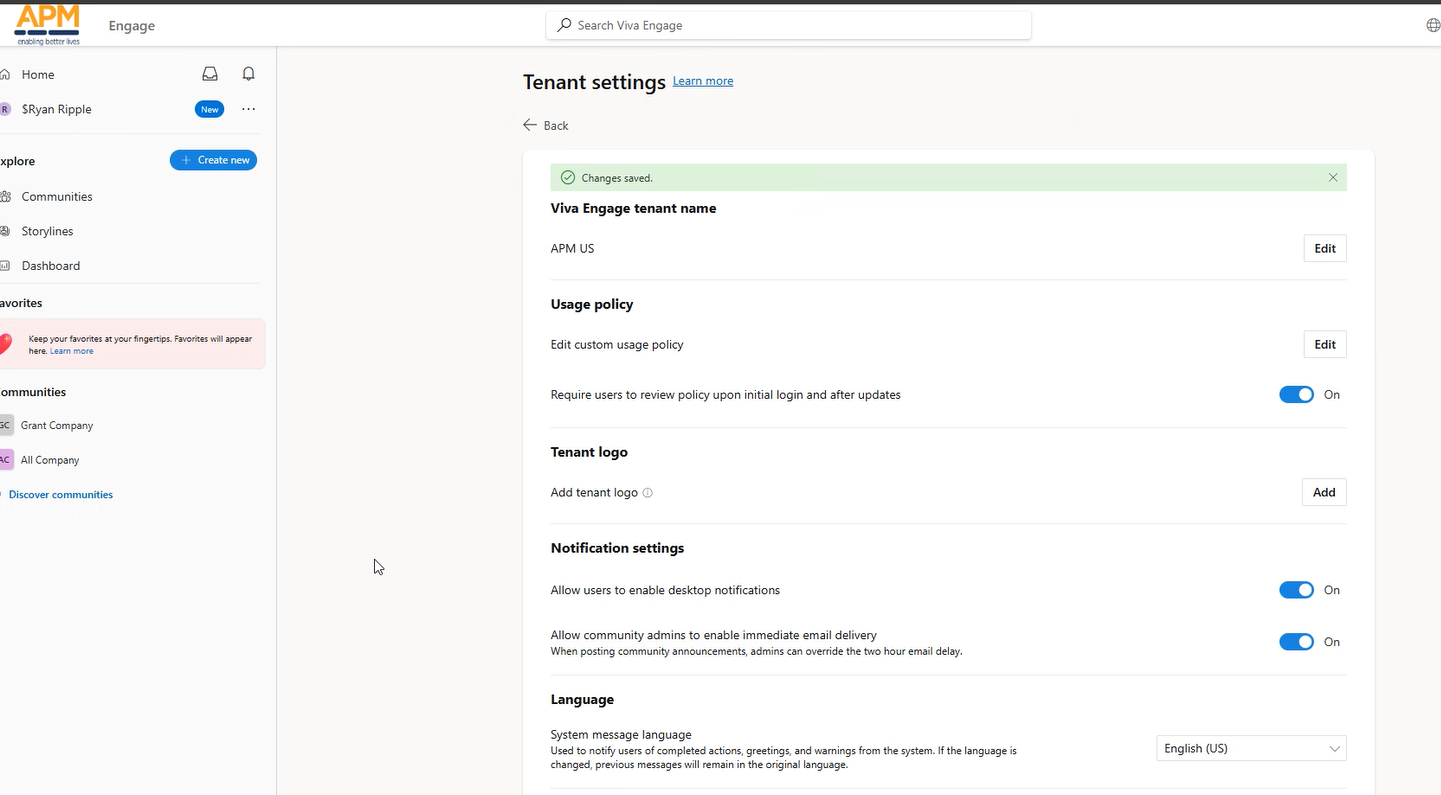The image size is (1441, 795).
Task: Click the search magnifier icon
Action: click(x=564, y=25)
